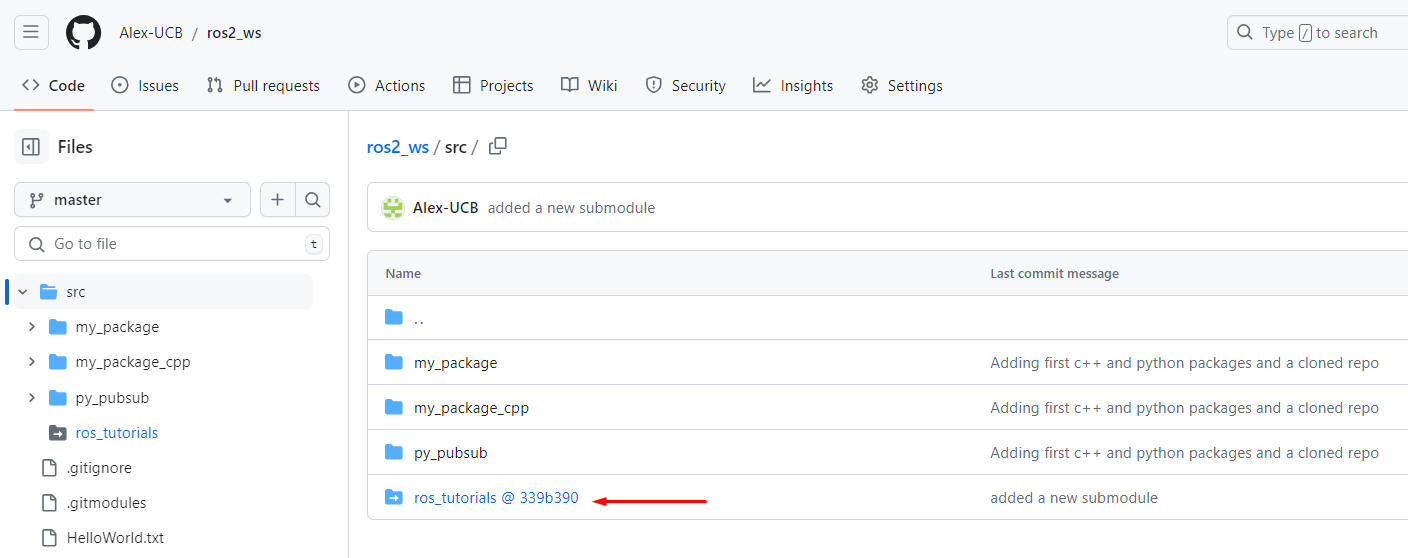The image size is (1408, 558).
Task: Open ros_tutorials row's 'added a new submodule' message
Action: click(x=1074, y=498)
